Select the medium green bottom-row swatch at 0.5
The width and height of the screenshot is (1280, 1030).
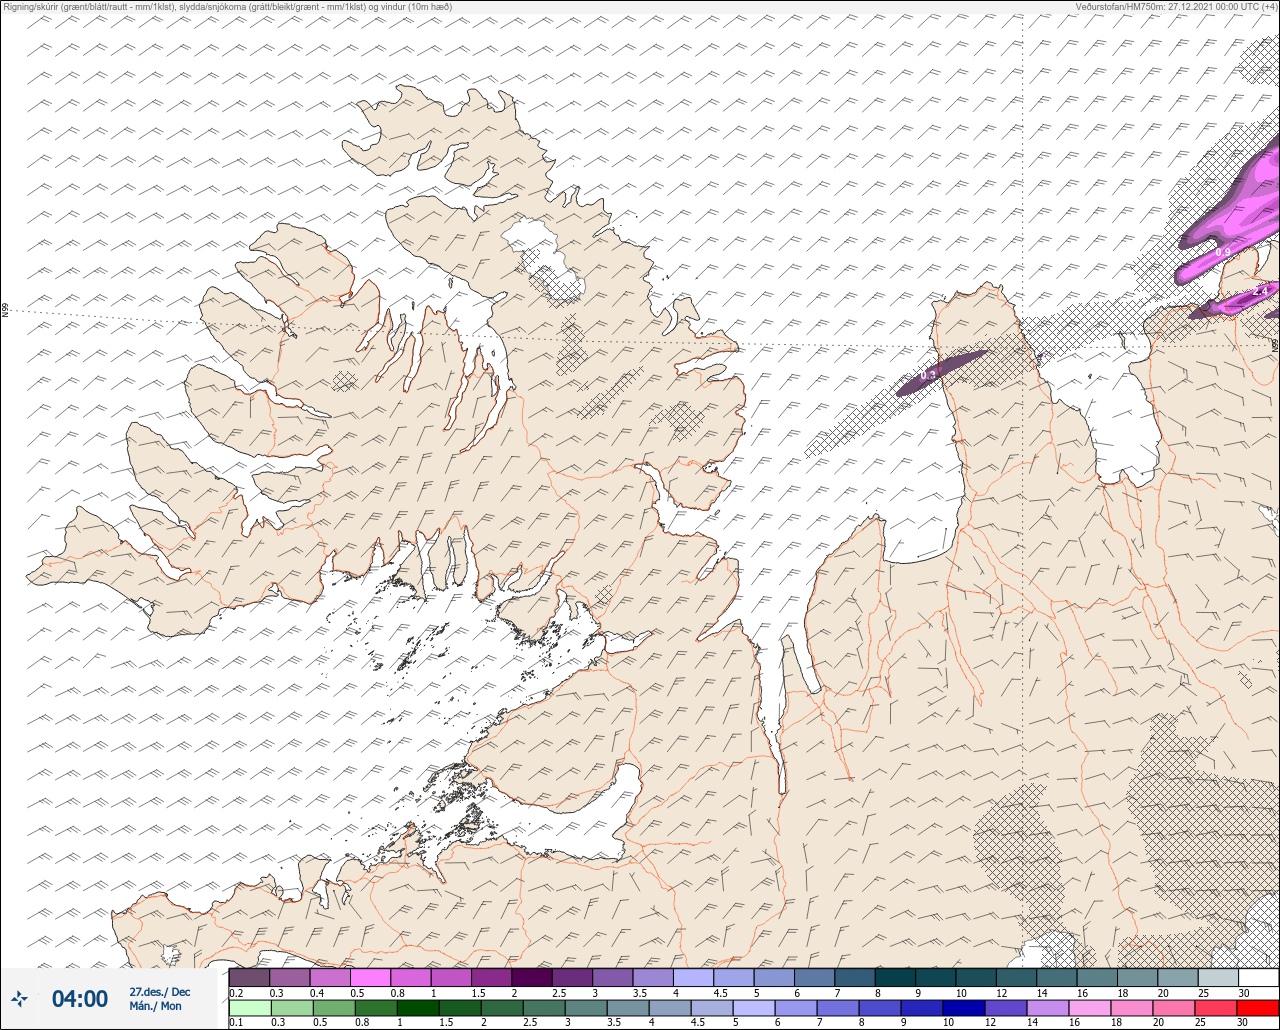(333, 1007)
